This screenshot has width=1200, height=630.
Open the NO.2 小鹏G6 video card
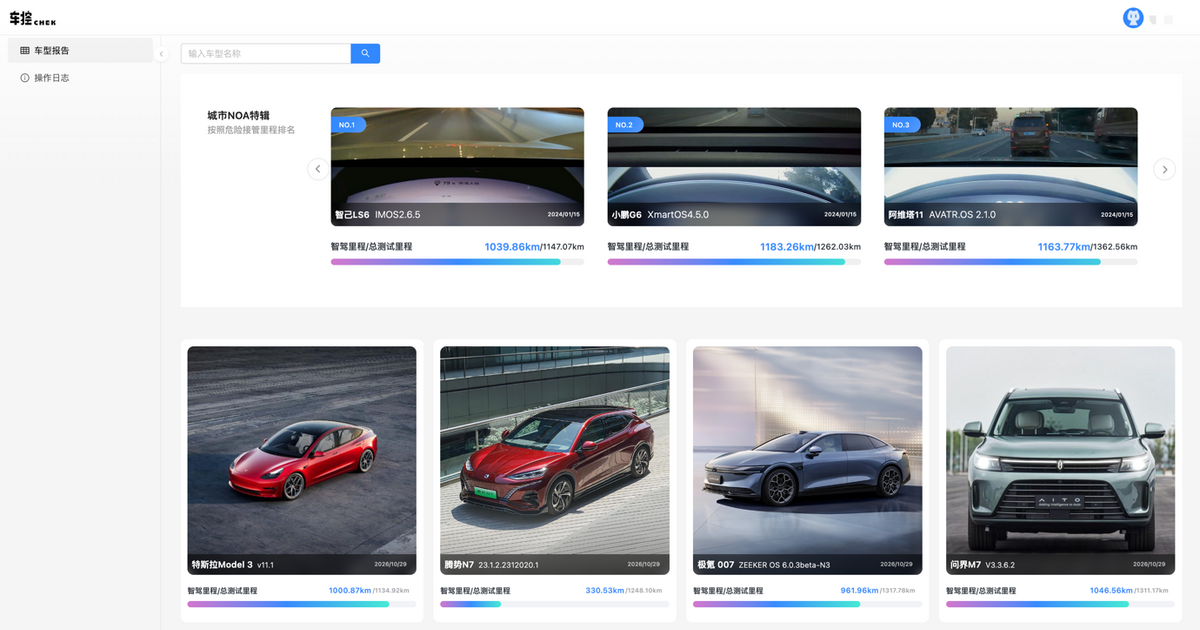(734, 166)
